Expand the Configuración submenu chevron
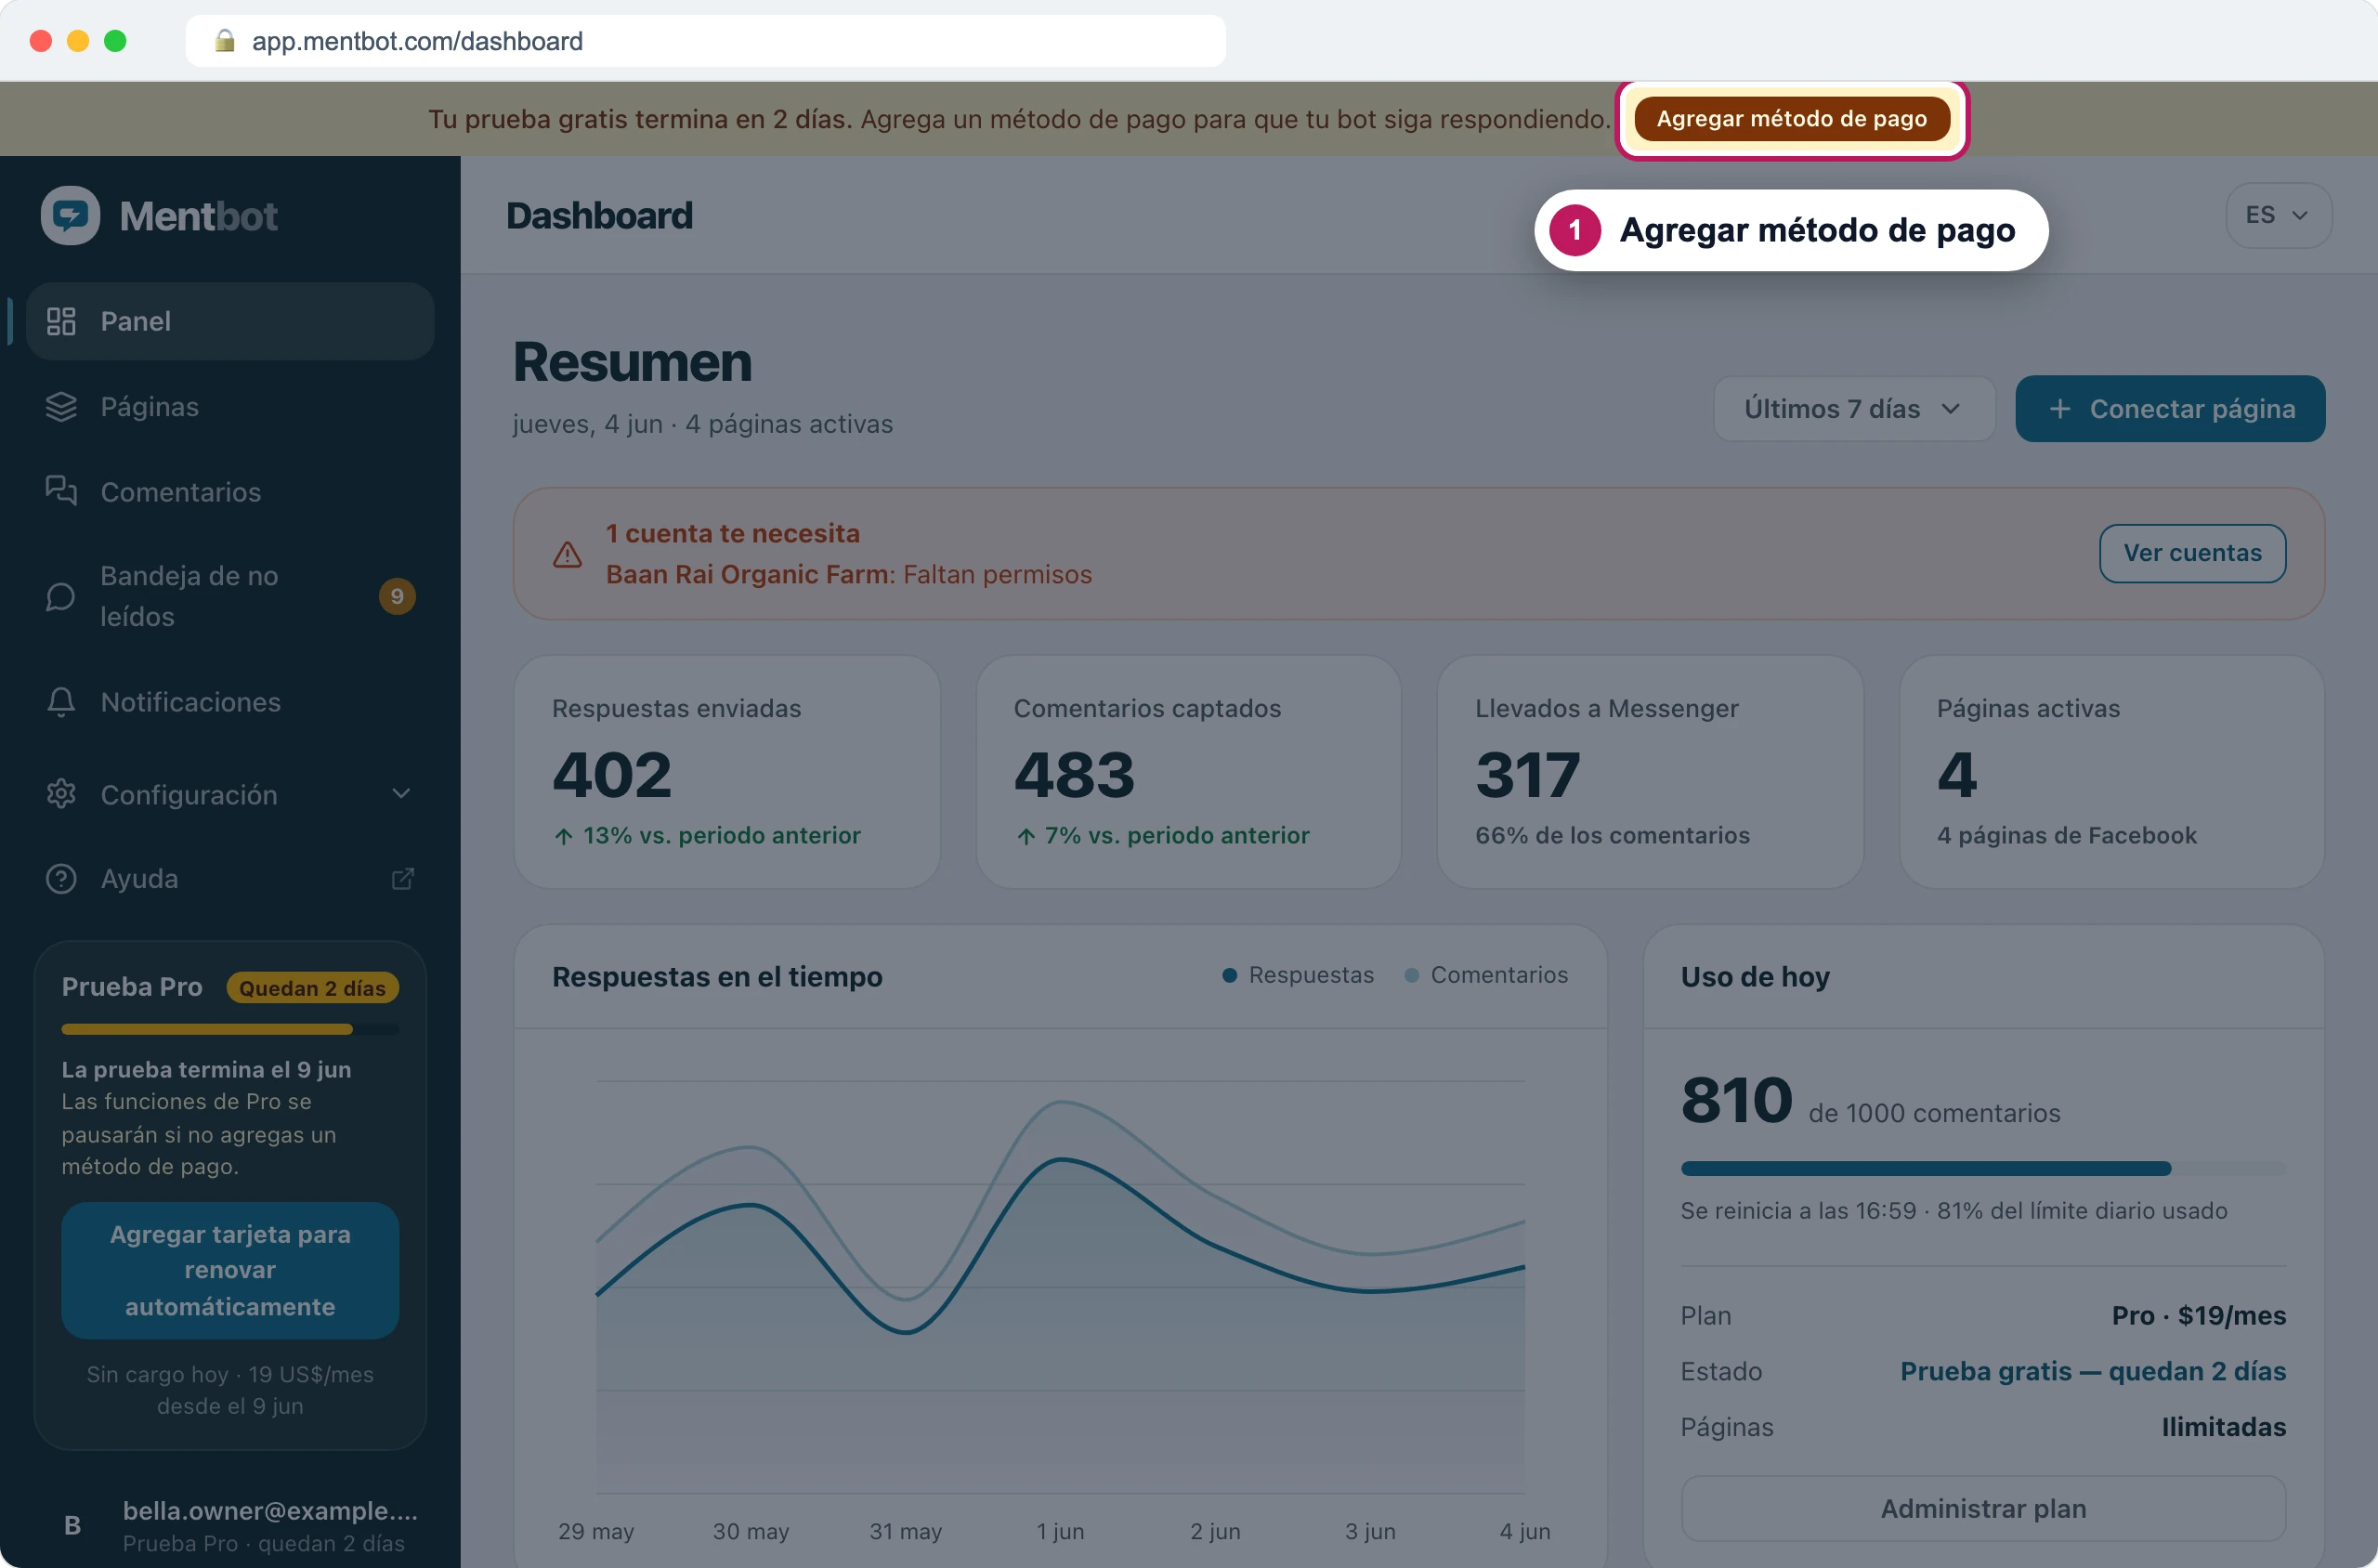 [401, 794]
